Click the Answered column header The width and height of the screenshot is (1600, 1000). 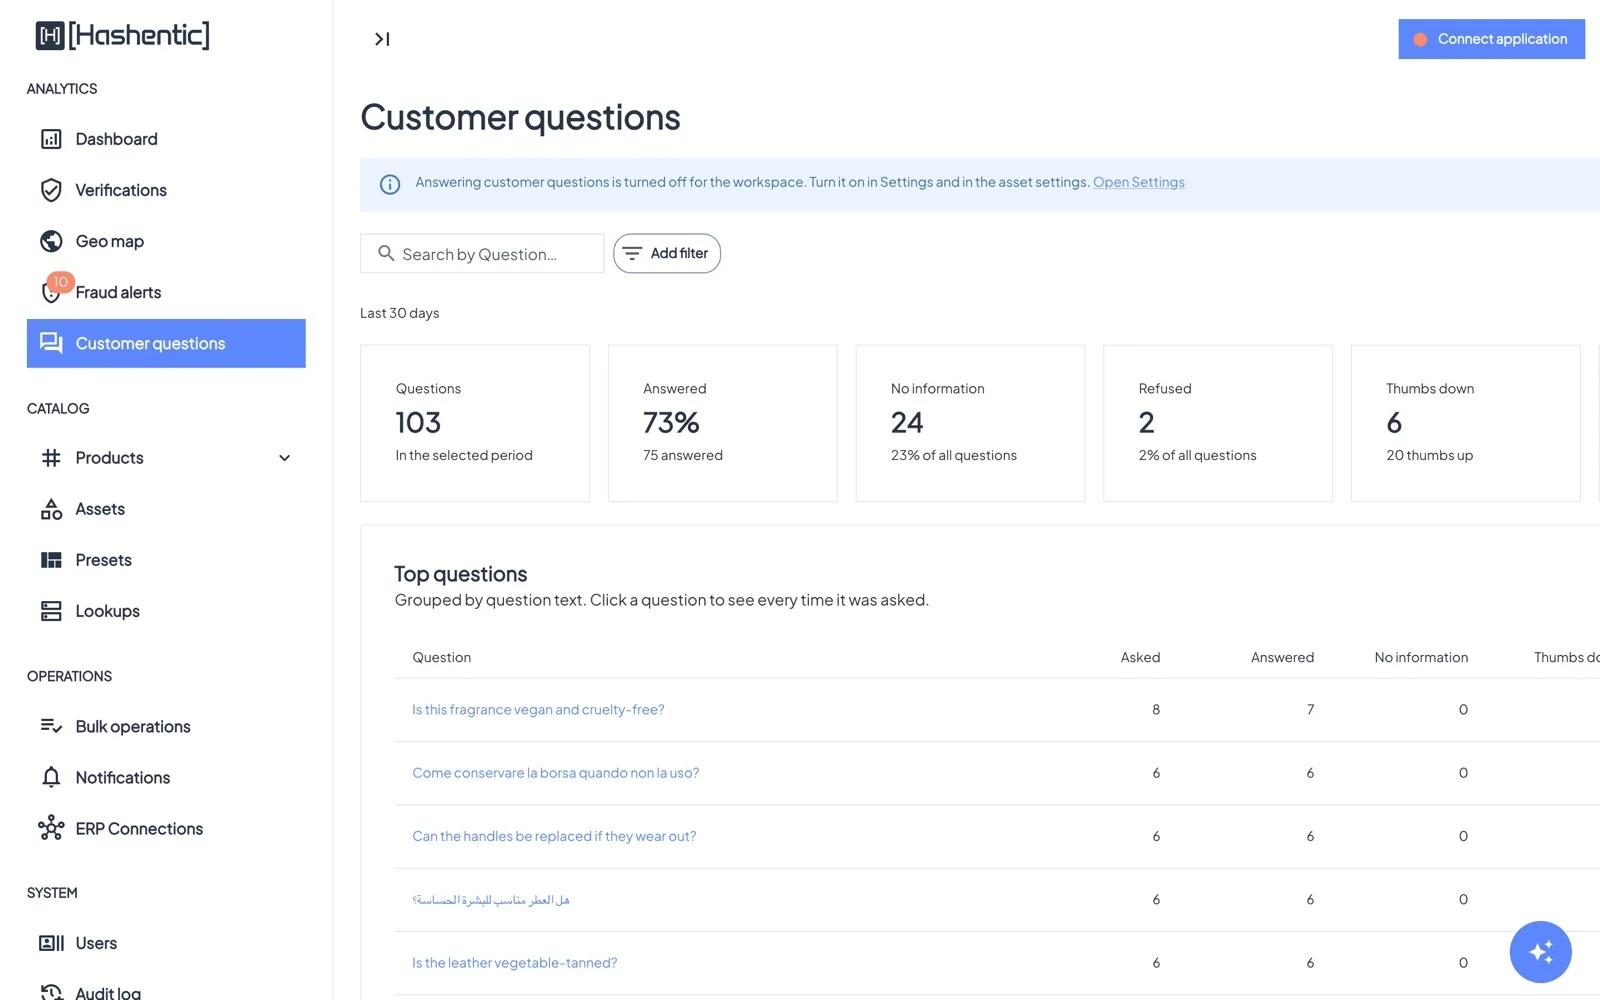click(1282, 657)
